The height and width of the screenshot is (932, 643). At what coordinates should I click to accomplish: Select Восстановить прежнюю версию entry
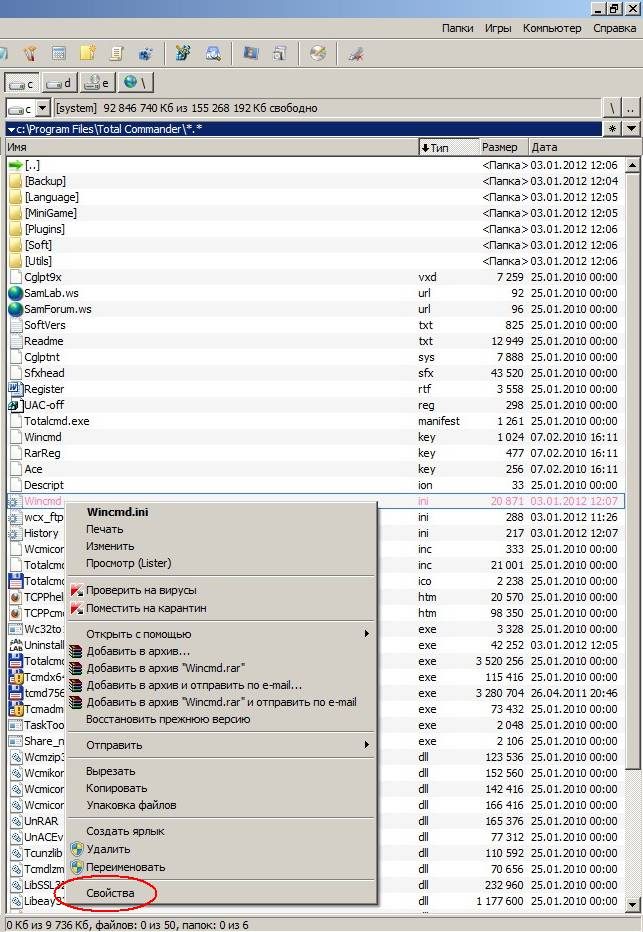tap(168, 719)
